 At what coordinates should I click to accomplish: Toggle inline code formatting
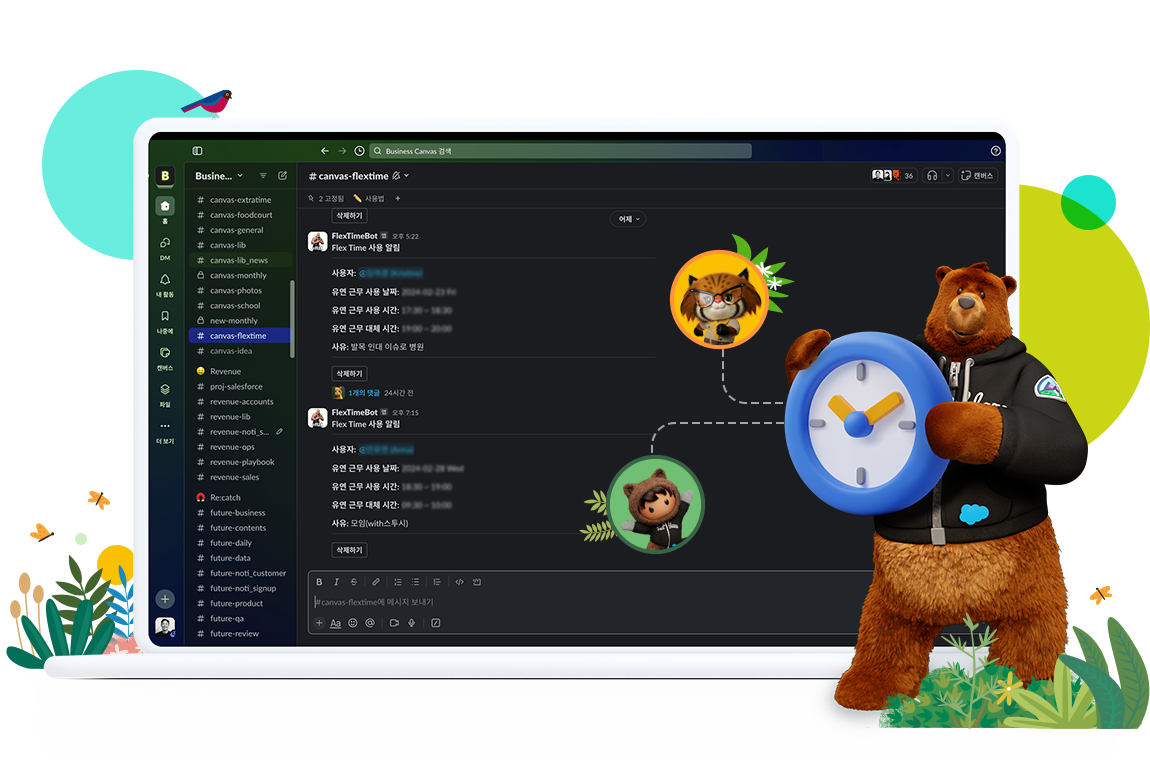(x=459, y=582)
